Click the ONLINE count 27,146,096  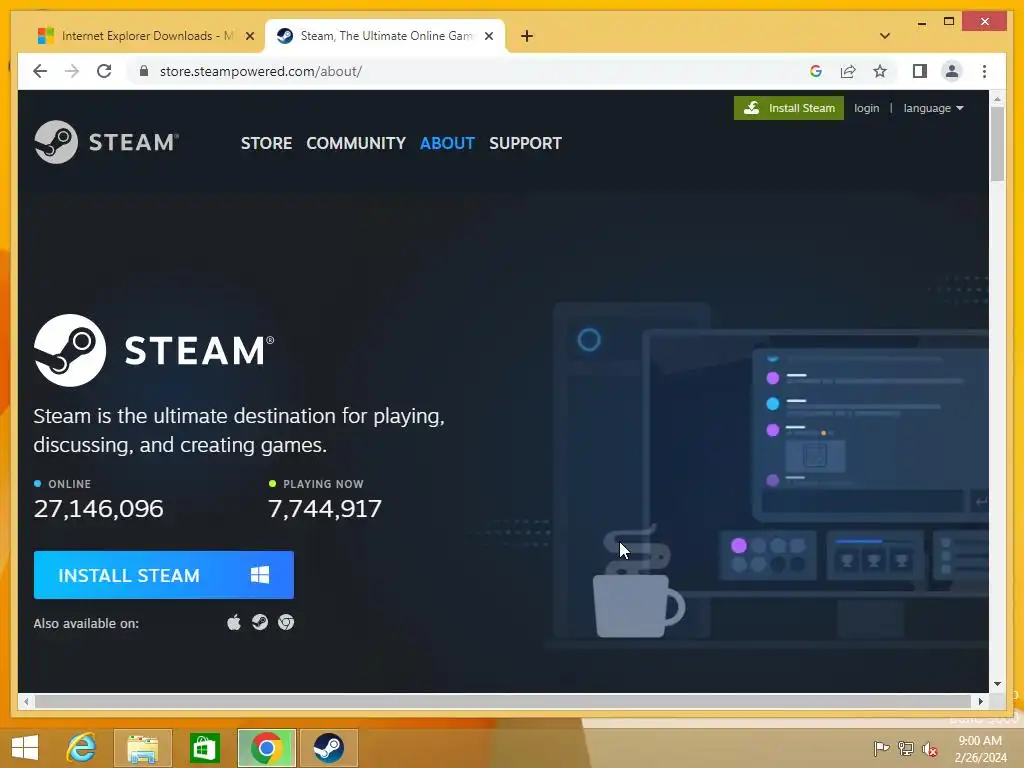[x=99, y=509]
